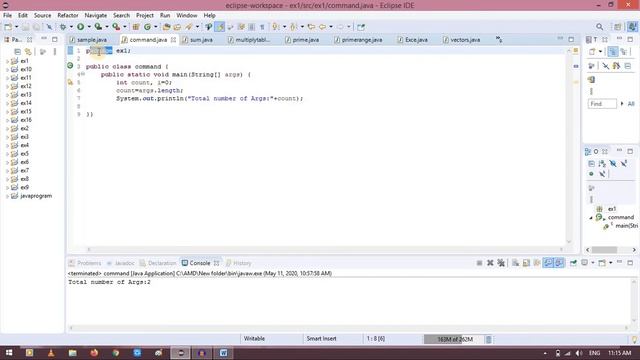Open the Project menu
640x360 pixels.
[x=145, y=15]
